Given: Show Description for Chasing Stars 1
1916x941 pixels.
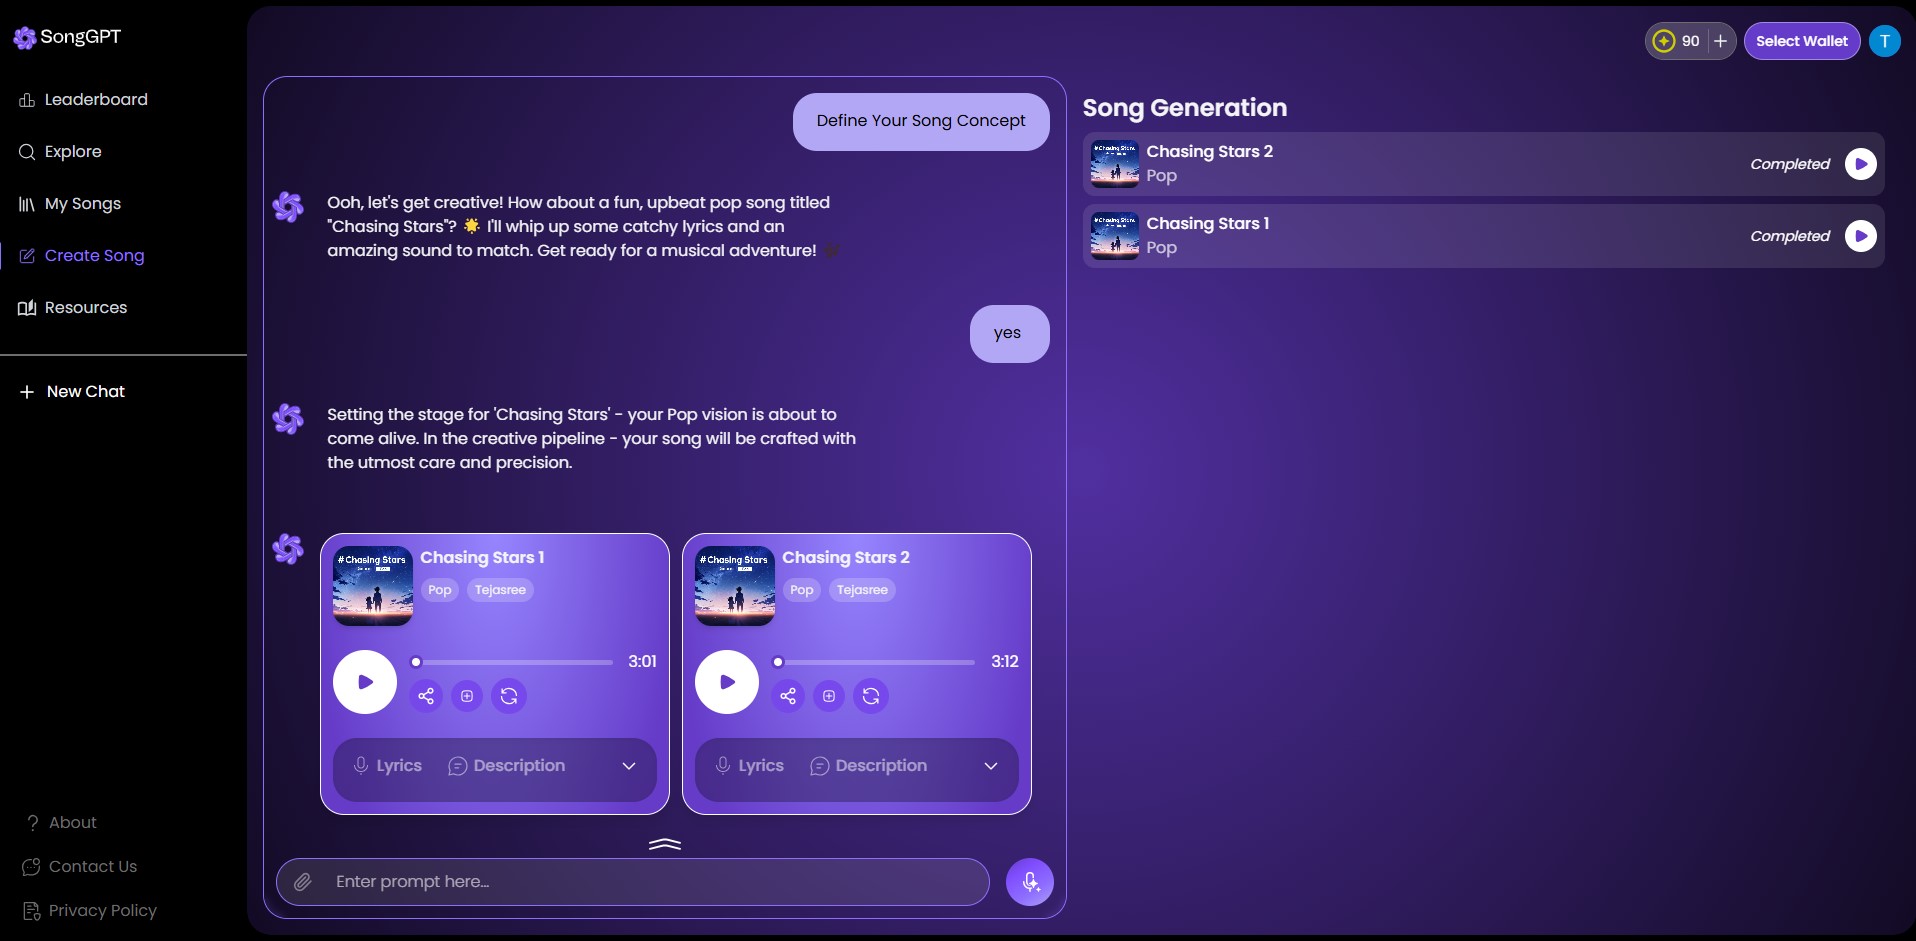Looking at the screenshot, I should [x=507, y=766].
